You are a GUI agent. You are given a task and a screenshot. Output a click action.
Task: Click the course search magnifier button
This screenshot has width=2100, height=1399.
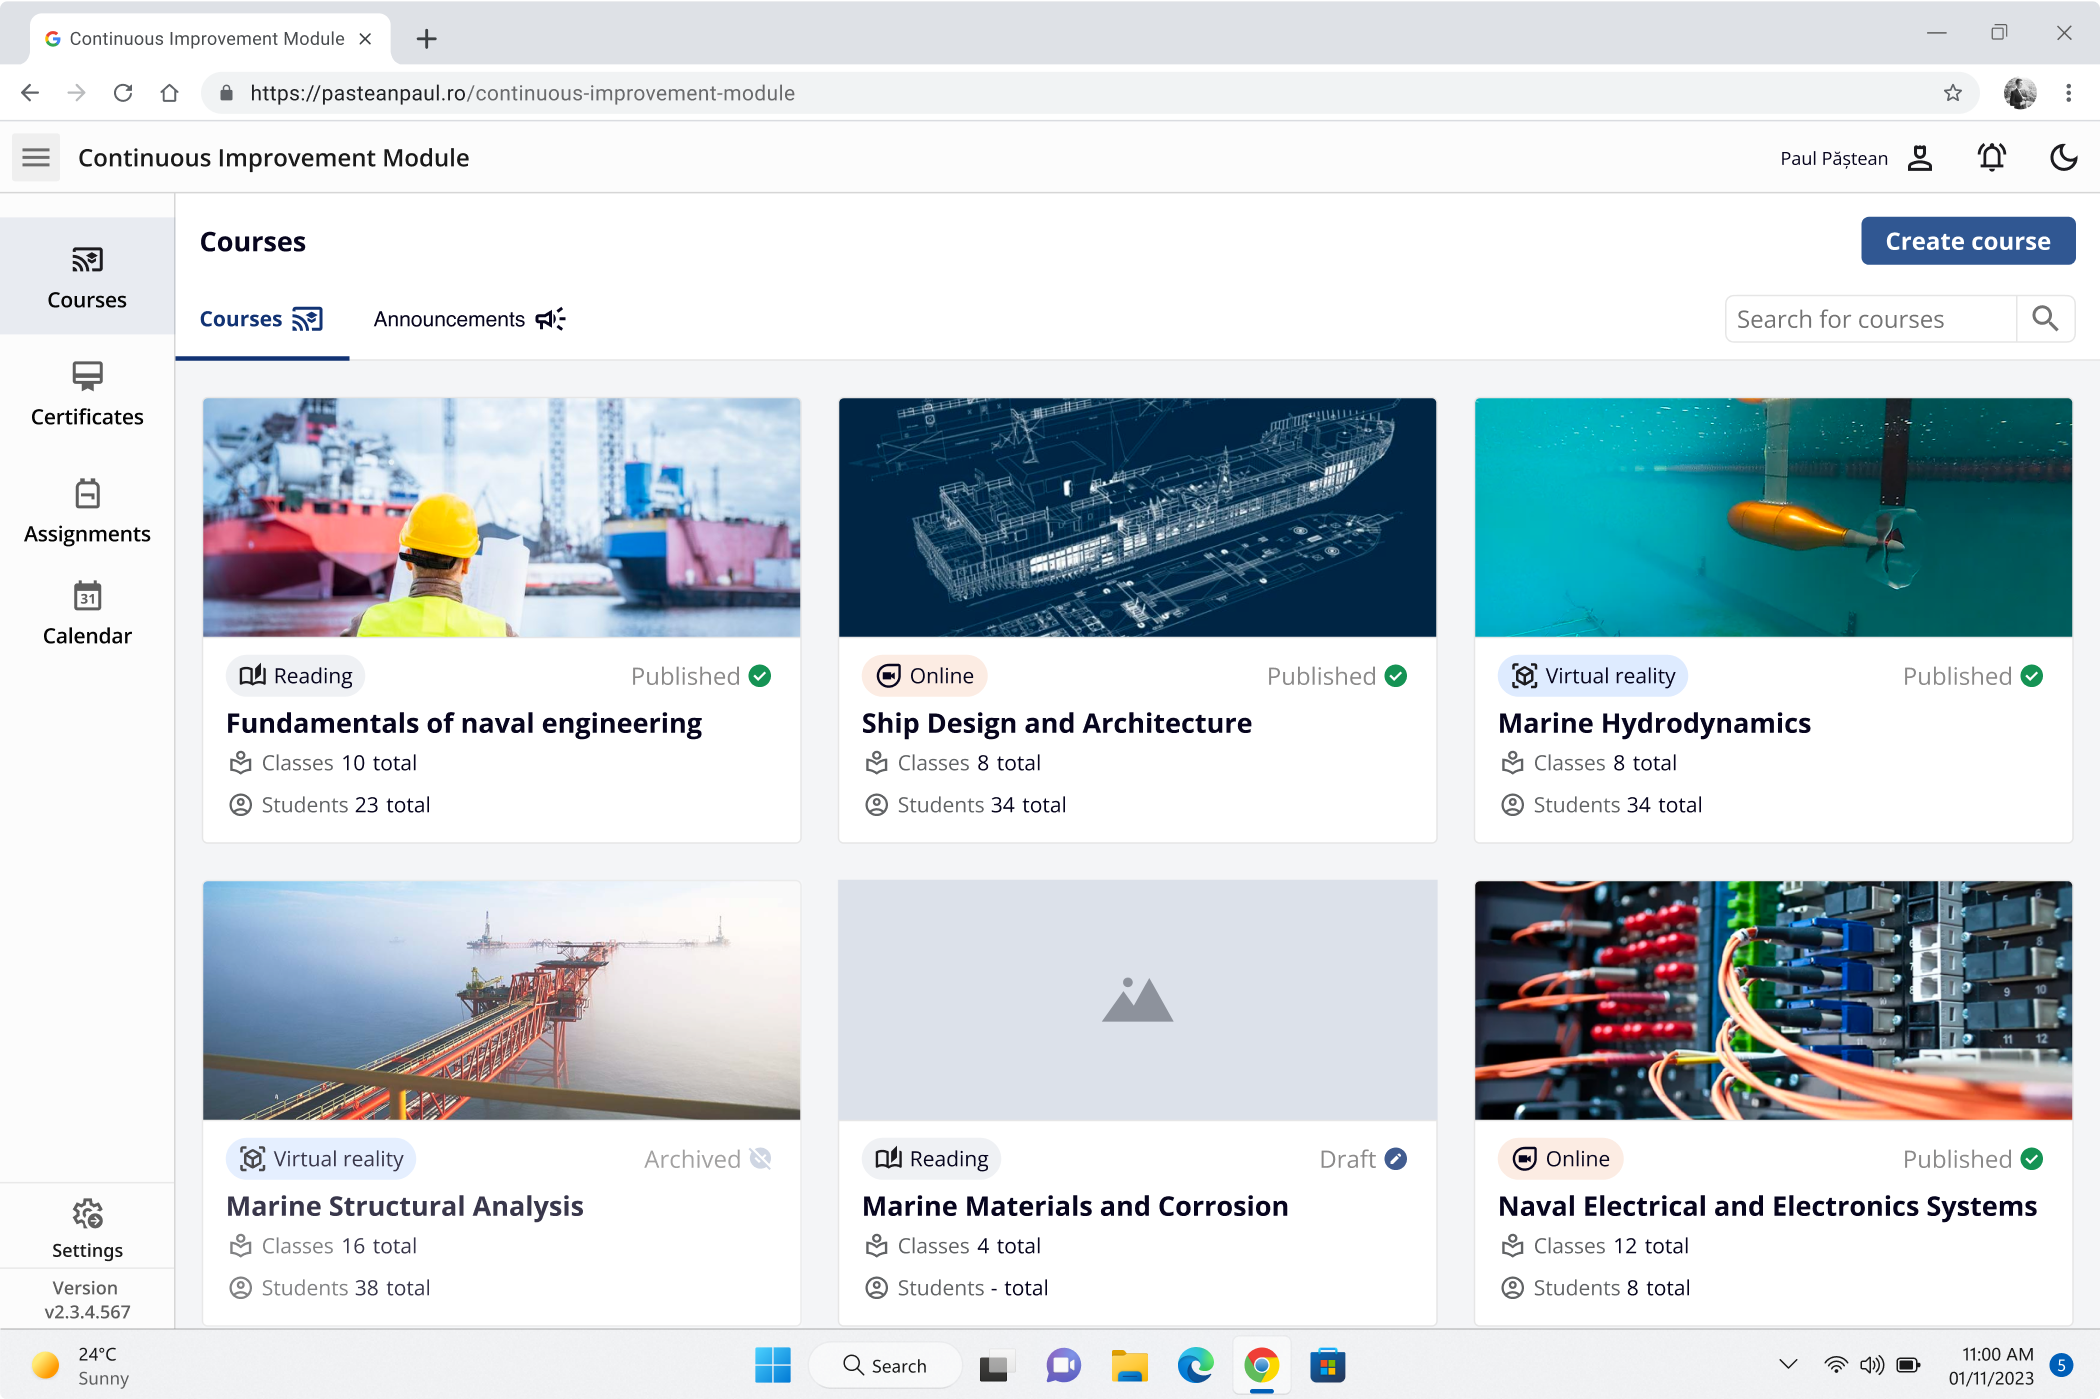[2045, 319]
